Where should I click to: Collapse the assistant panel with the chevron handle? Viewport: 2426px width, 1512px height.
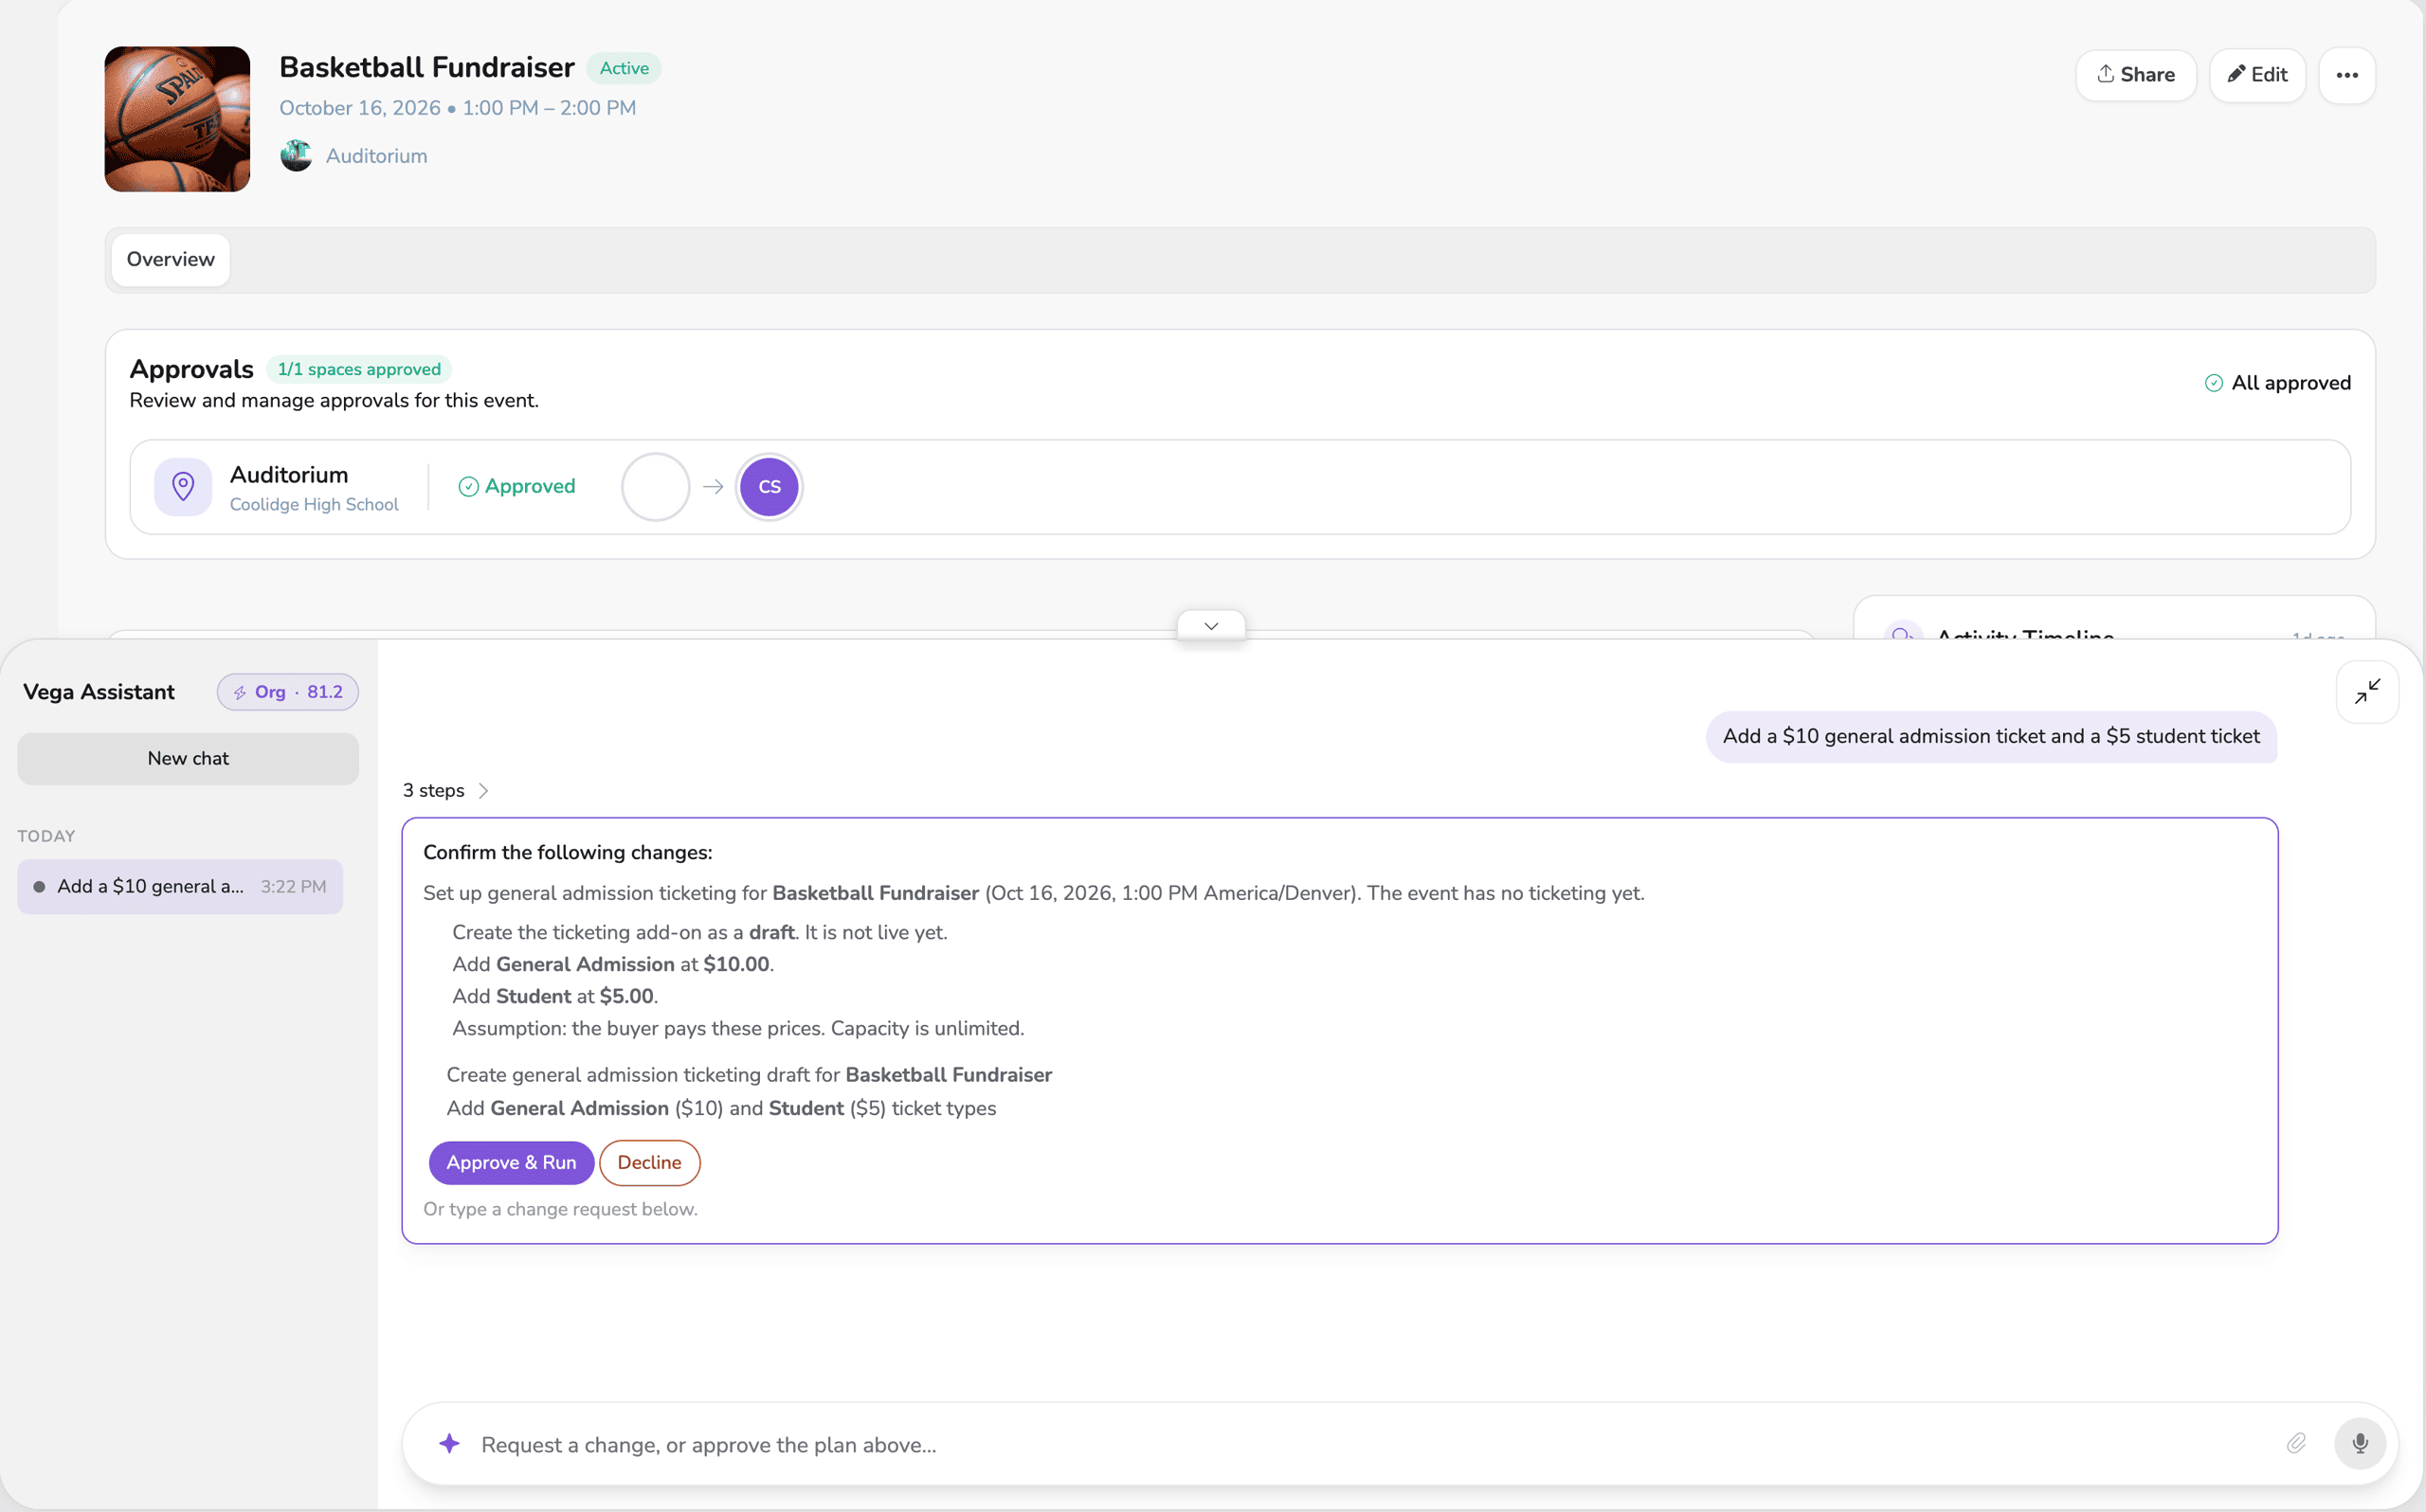click(x=1211, y=626)
